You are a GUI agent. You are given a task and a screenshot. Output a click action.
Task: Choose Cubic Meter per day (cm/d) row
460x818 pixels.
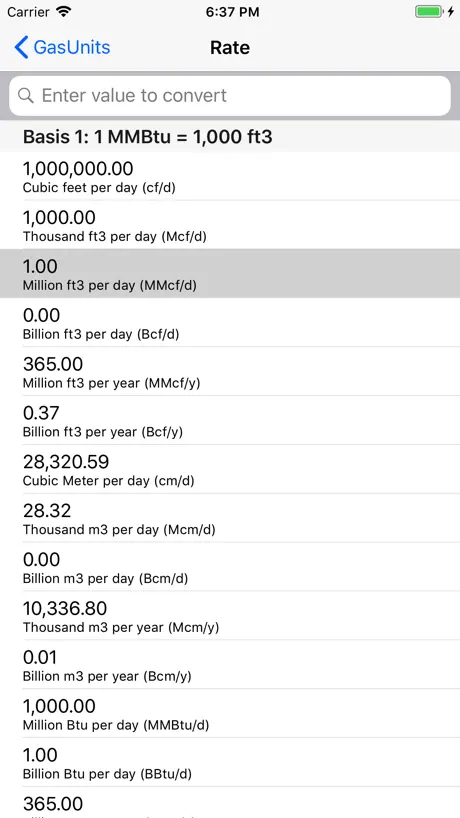coord(230,469)
